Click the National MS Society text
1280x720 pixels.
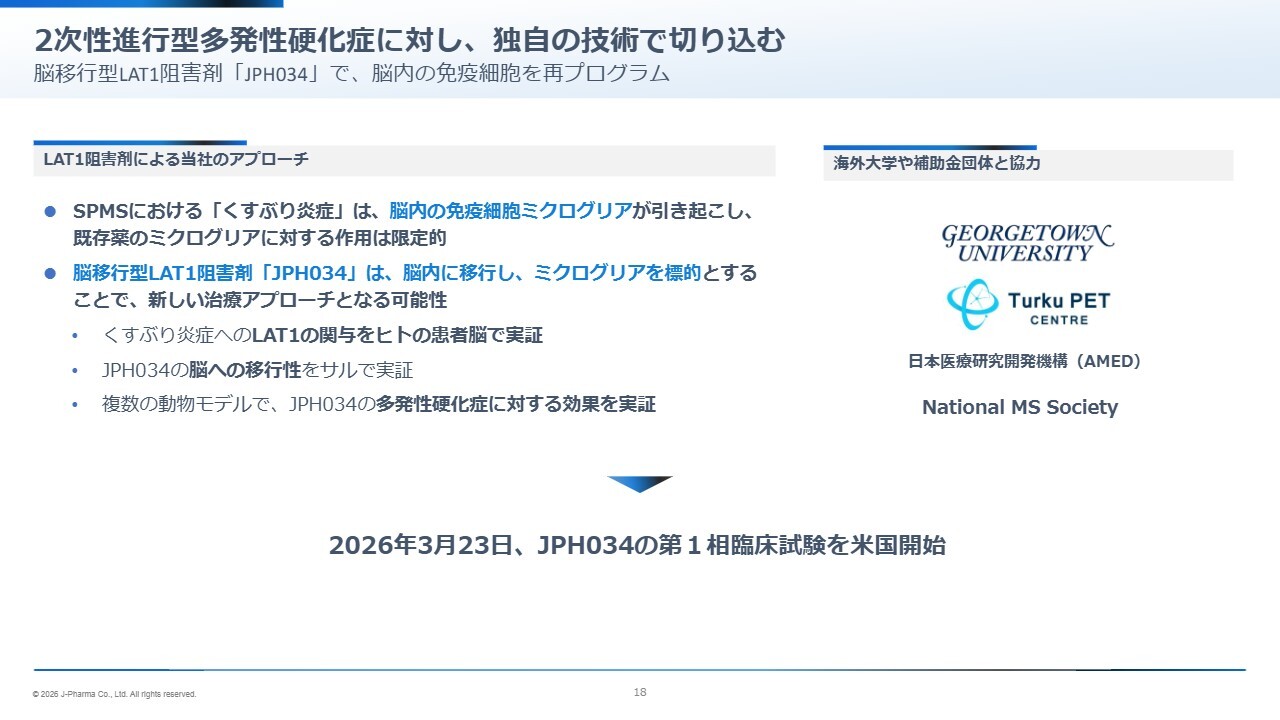click(x=1019, y=407)
